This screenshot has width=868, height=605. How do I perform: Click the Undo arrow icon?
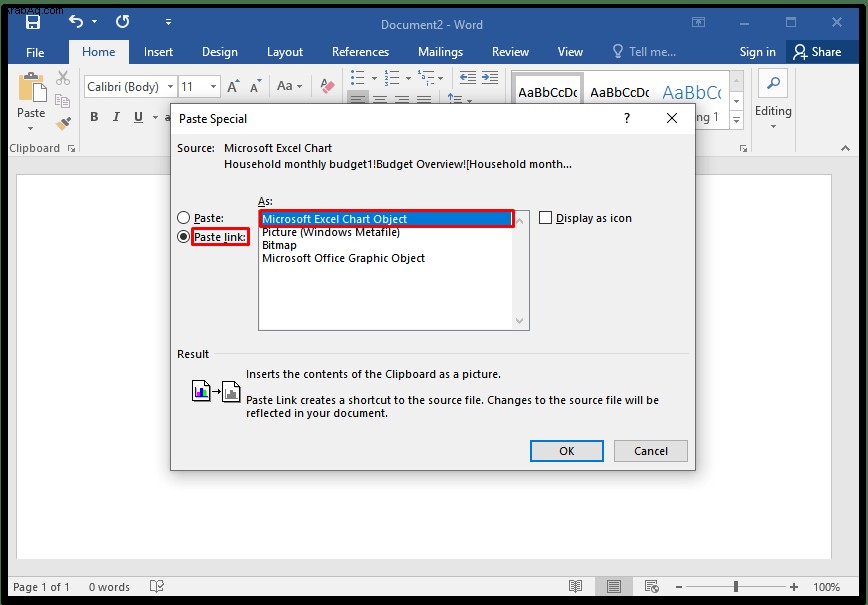(x=76, y=22)
